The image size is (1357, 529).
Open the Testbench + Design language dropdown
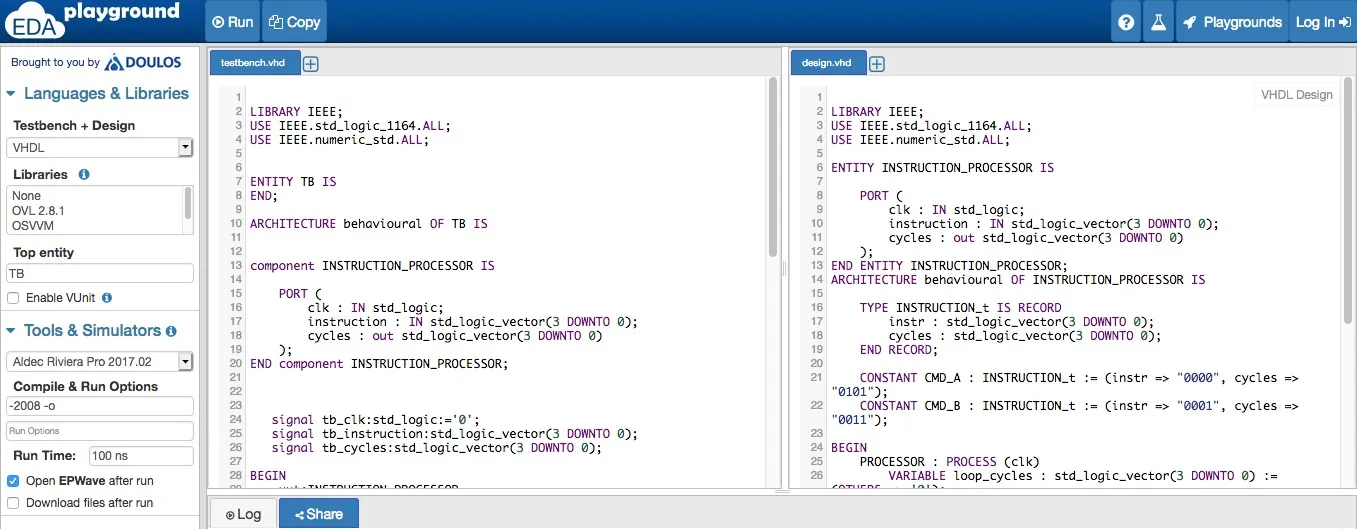coord(99,147)
